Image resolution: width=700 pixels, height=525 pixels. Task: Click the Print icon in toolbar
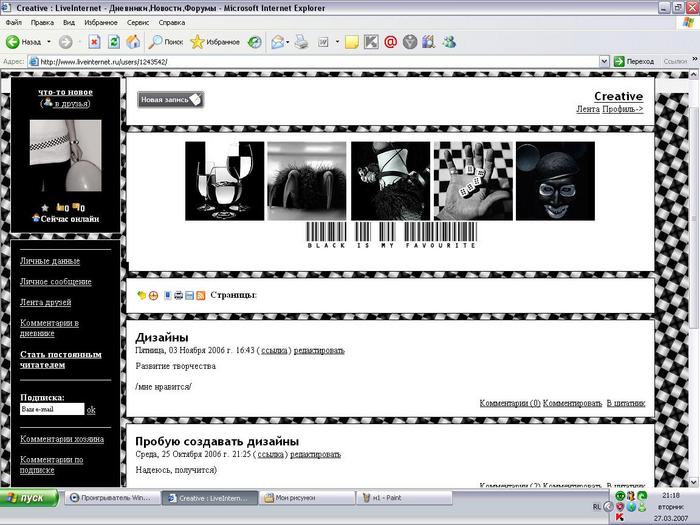click(301, 42)
